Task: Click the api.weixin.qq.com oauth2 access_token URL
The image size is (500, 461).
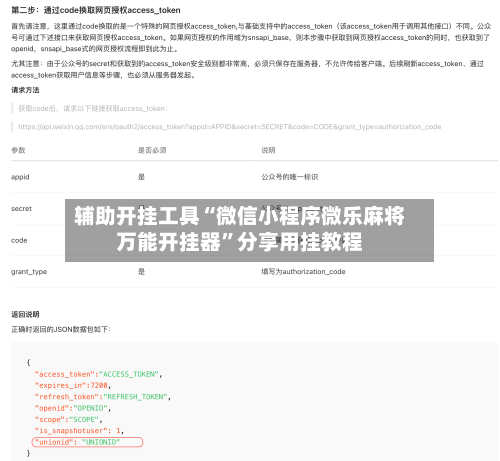Action: [230, 127]
